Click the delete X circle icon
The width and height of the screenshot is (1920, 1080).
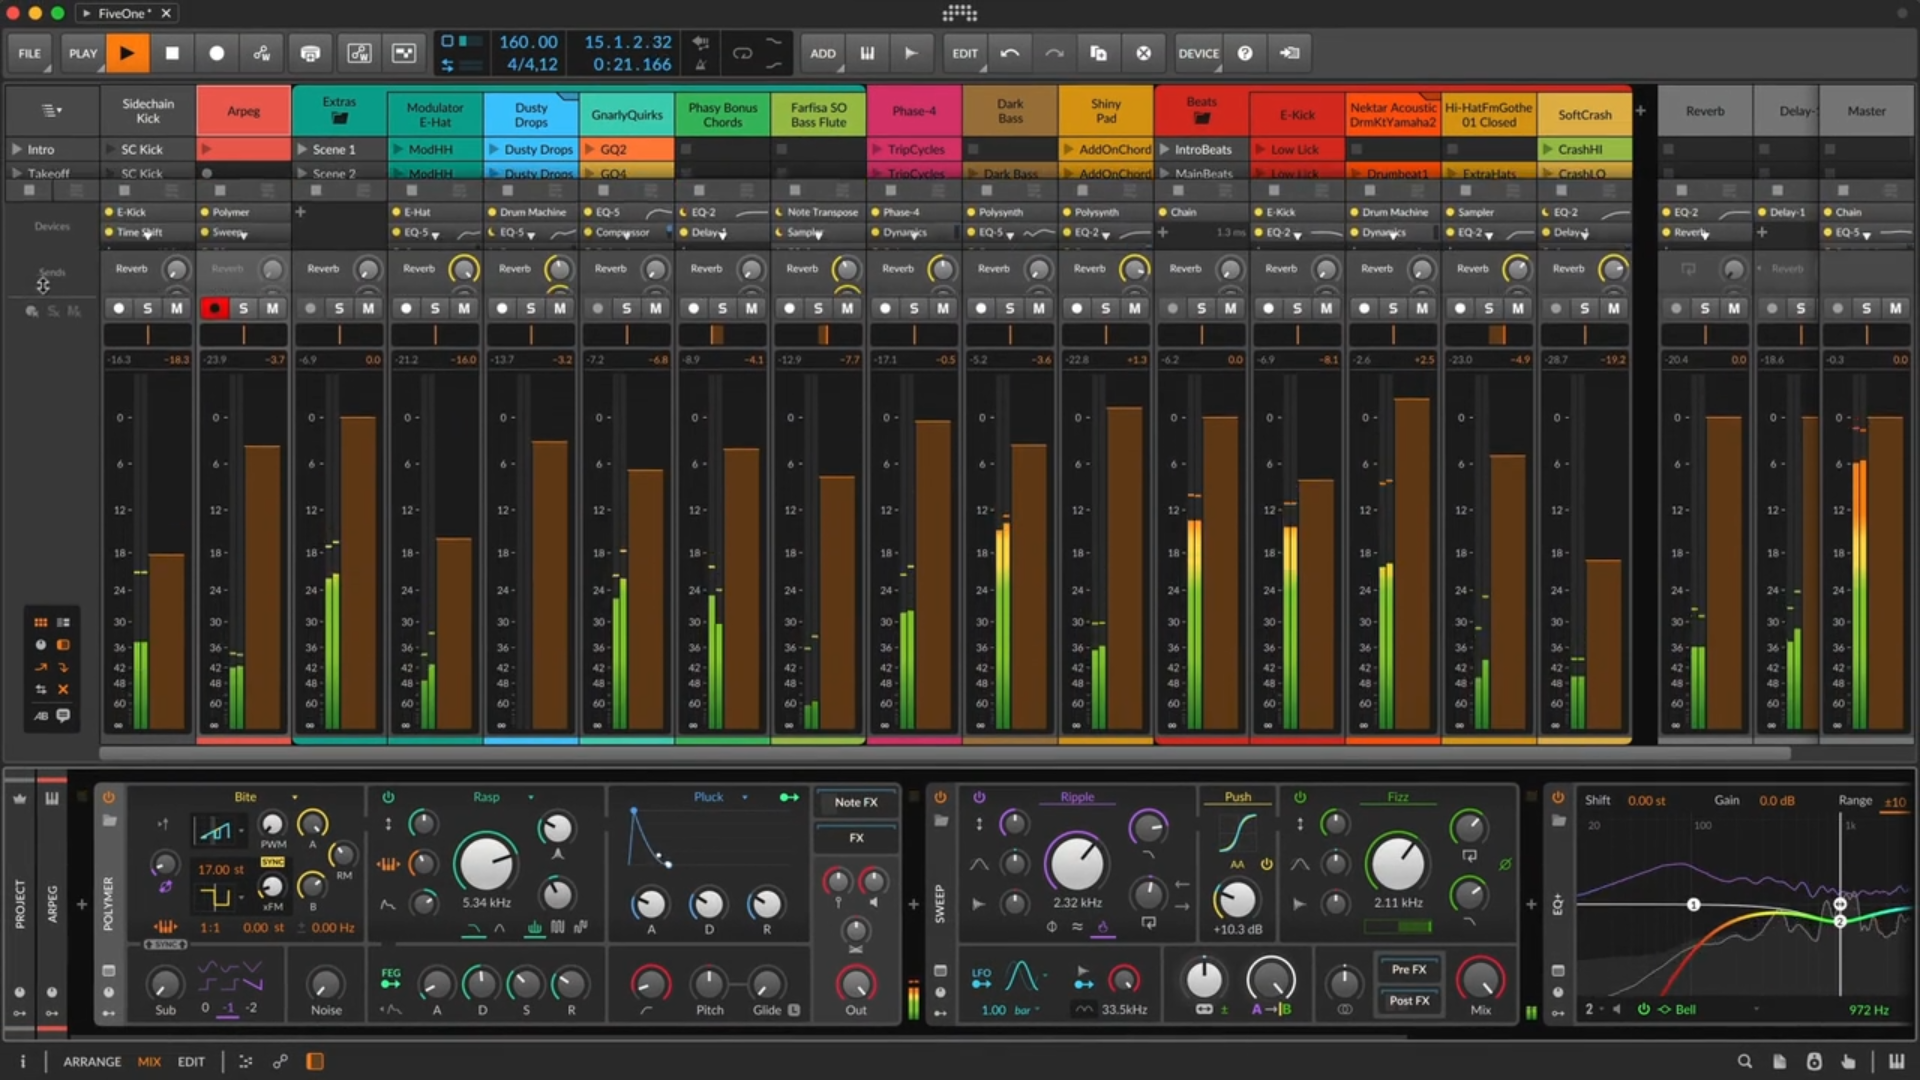(1143, 53)
